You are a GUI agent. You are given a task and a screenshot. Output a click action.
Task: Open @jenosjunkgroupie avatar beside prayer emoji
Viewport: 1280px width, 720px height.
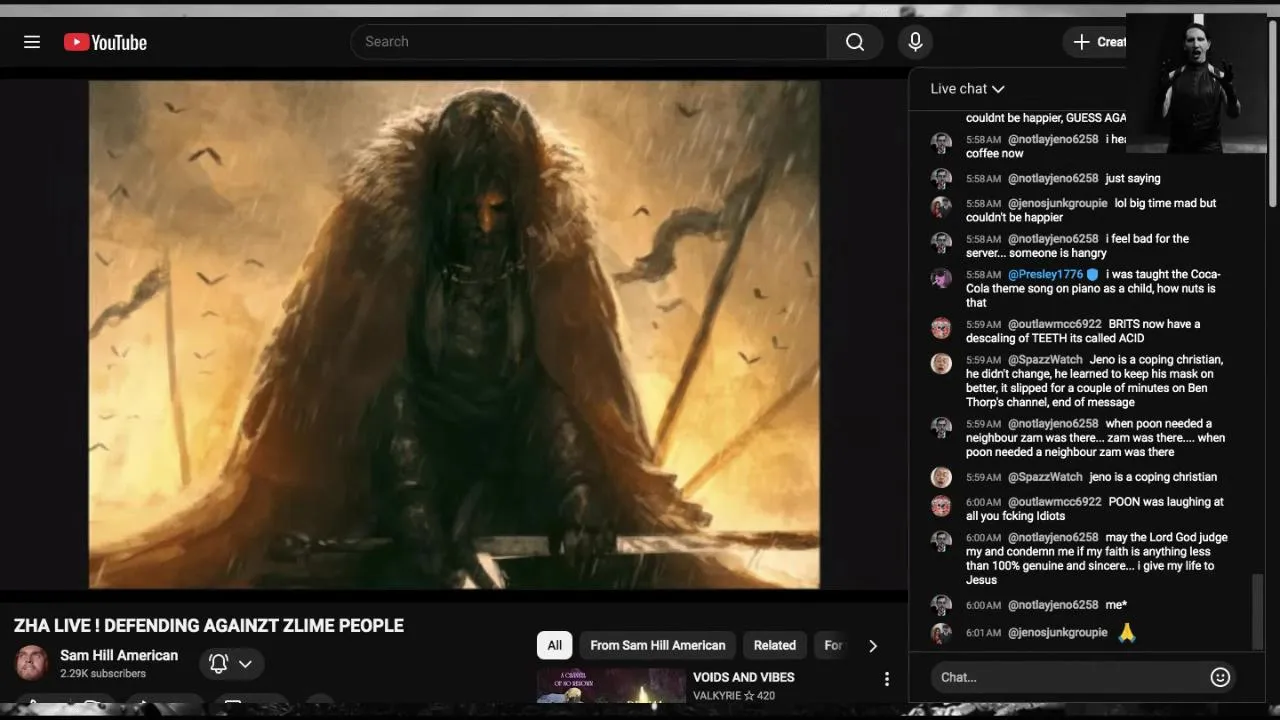(941, 633)
